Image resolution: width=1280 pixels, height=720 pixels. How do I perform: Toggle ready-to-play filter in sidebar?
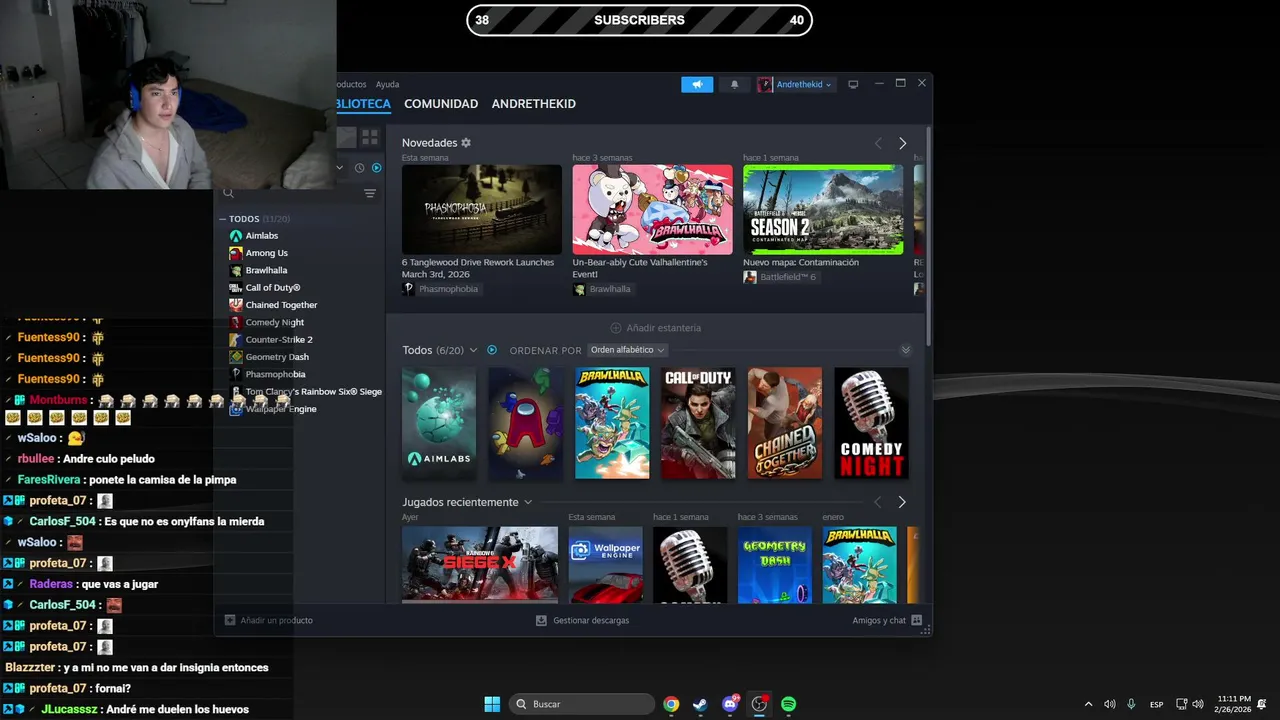pos(377,168)
